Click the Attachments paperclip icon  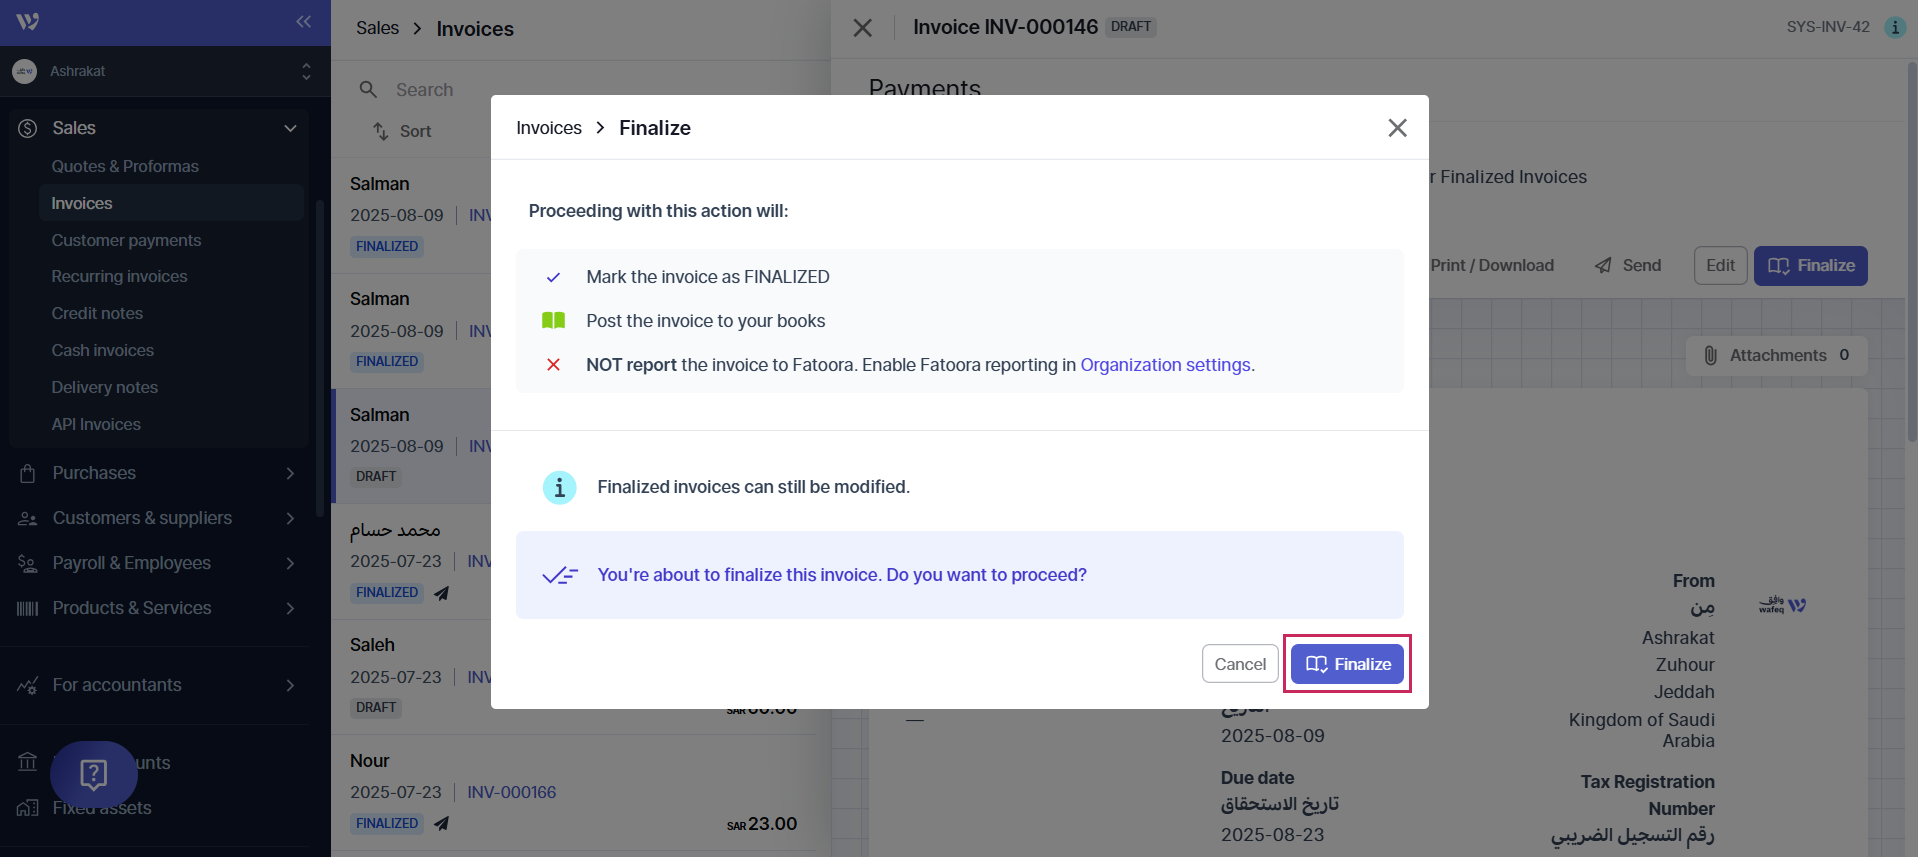point(1710,356)
